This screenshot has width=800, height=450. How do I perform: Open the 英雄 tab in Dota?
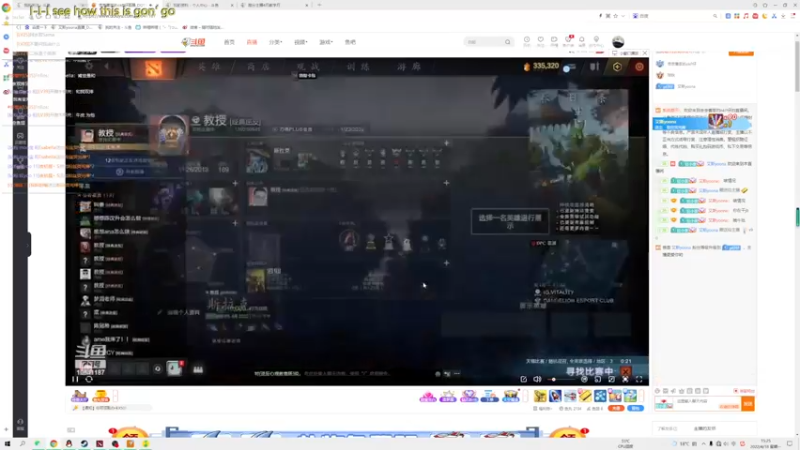coord(208,67)
